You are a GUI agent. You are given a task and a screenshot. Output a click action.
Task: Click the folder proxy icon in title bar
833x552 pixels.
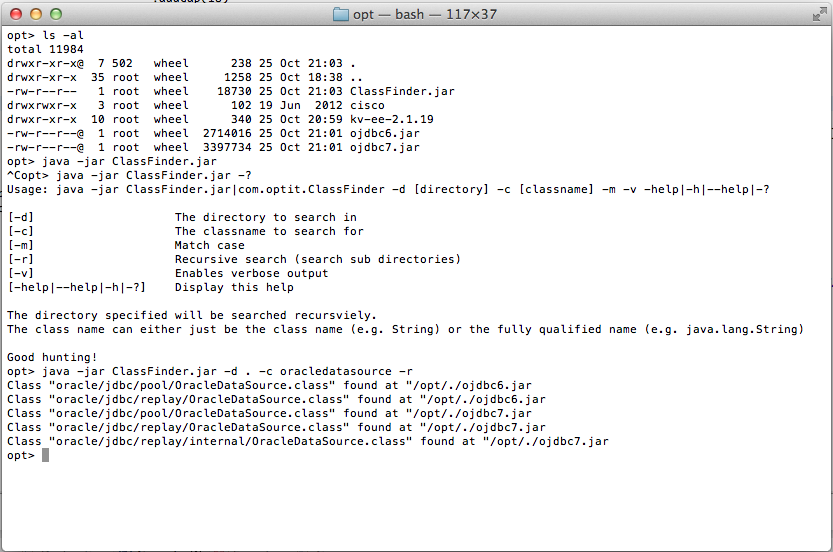click(341, 14)
